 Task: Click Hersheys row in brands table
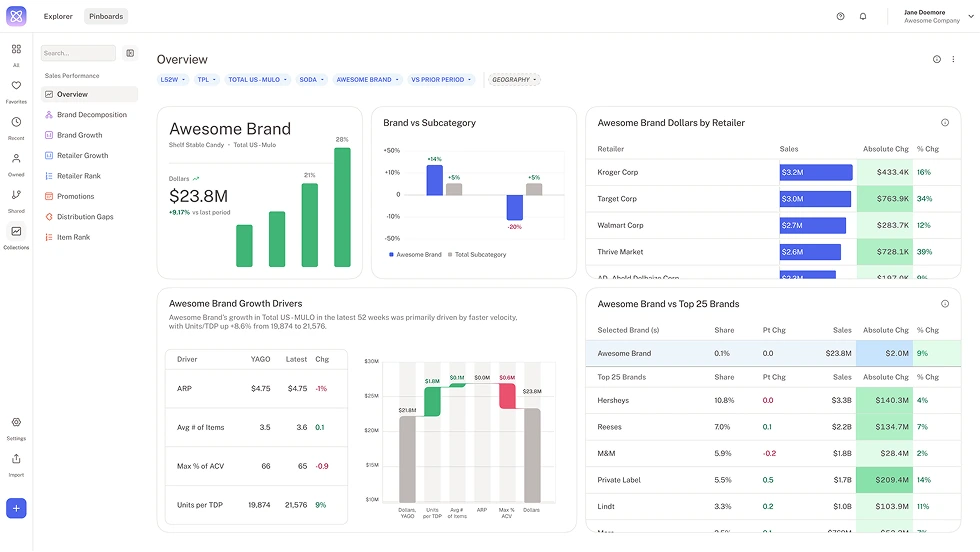(773, 401)
